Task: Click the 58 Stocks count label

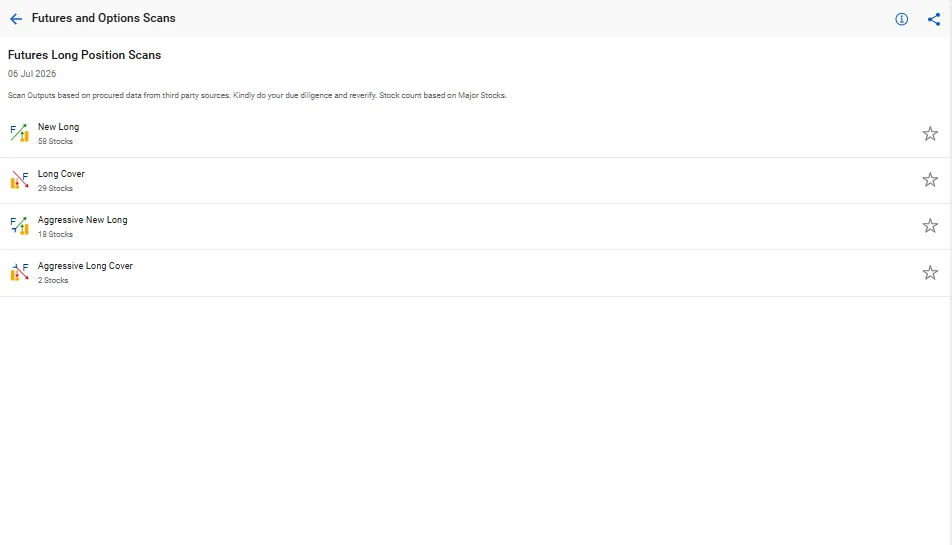Action: point(55,141)
